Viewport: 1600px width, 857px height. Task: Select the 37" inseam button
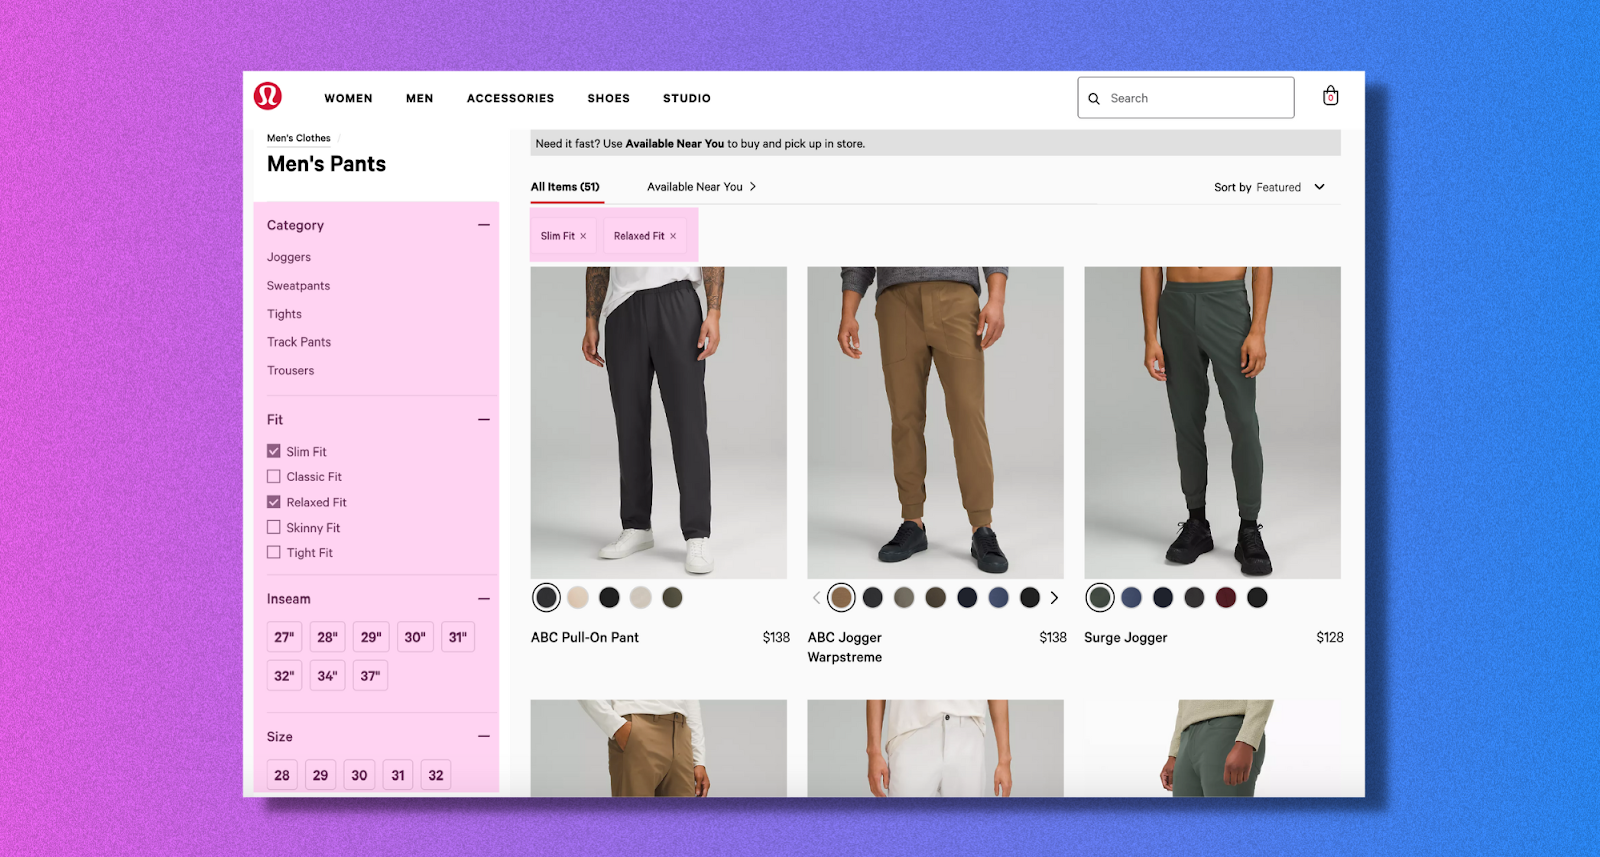coord(371,676)
